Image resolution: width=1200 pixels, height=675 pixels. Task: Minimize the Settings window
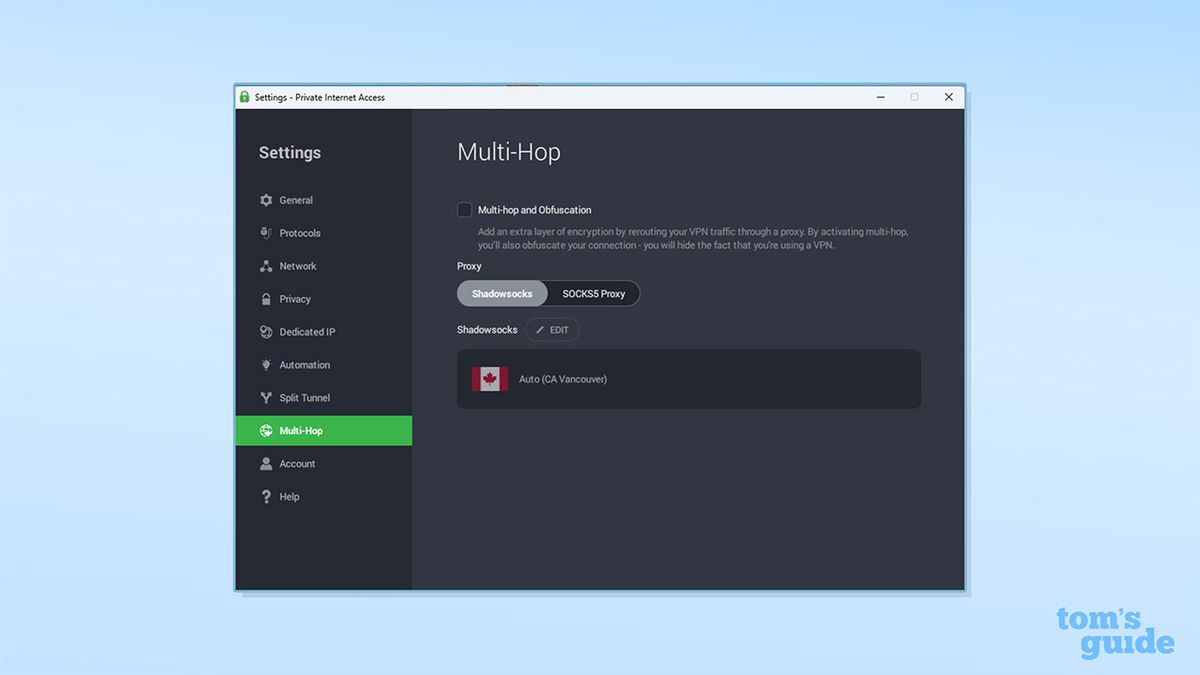[881, 97]
